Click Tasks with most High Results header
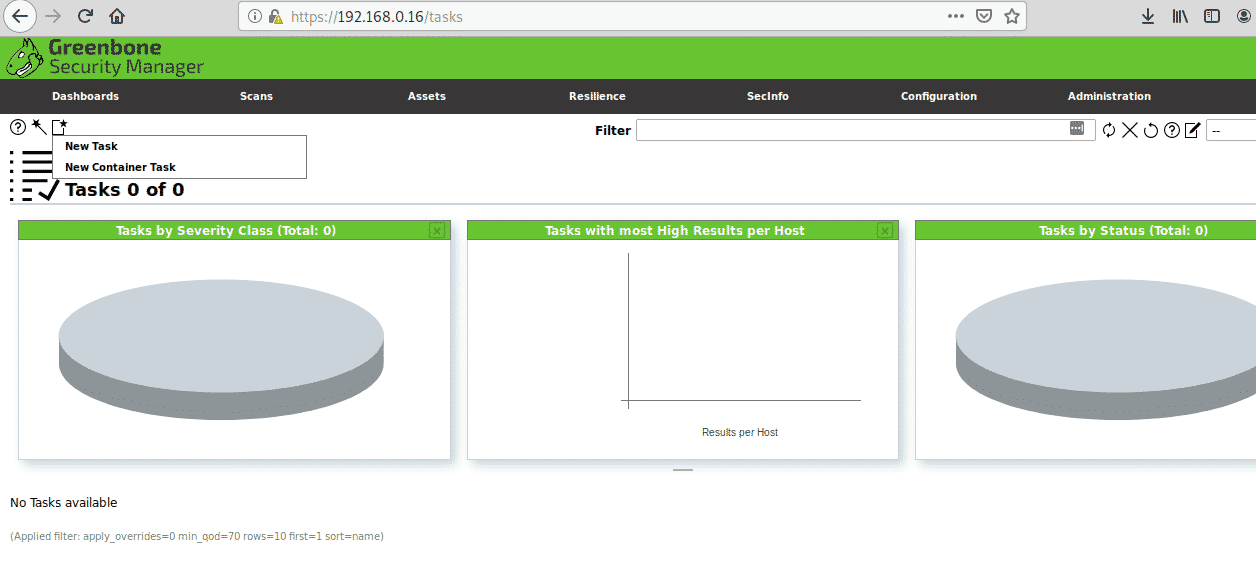 675,230
